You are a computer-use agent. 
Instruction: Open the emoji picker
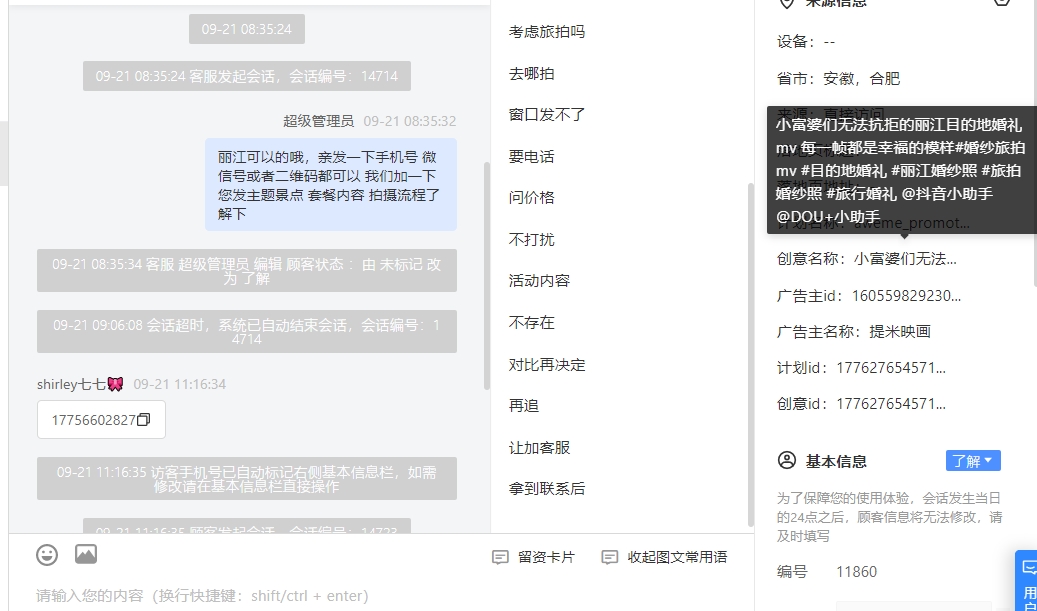(47, 555)
